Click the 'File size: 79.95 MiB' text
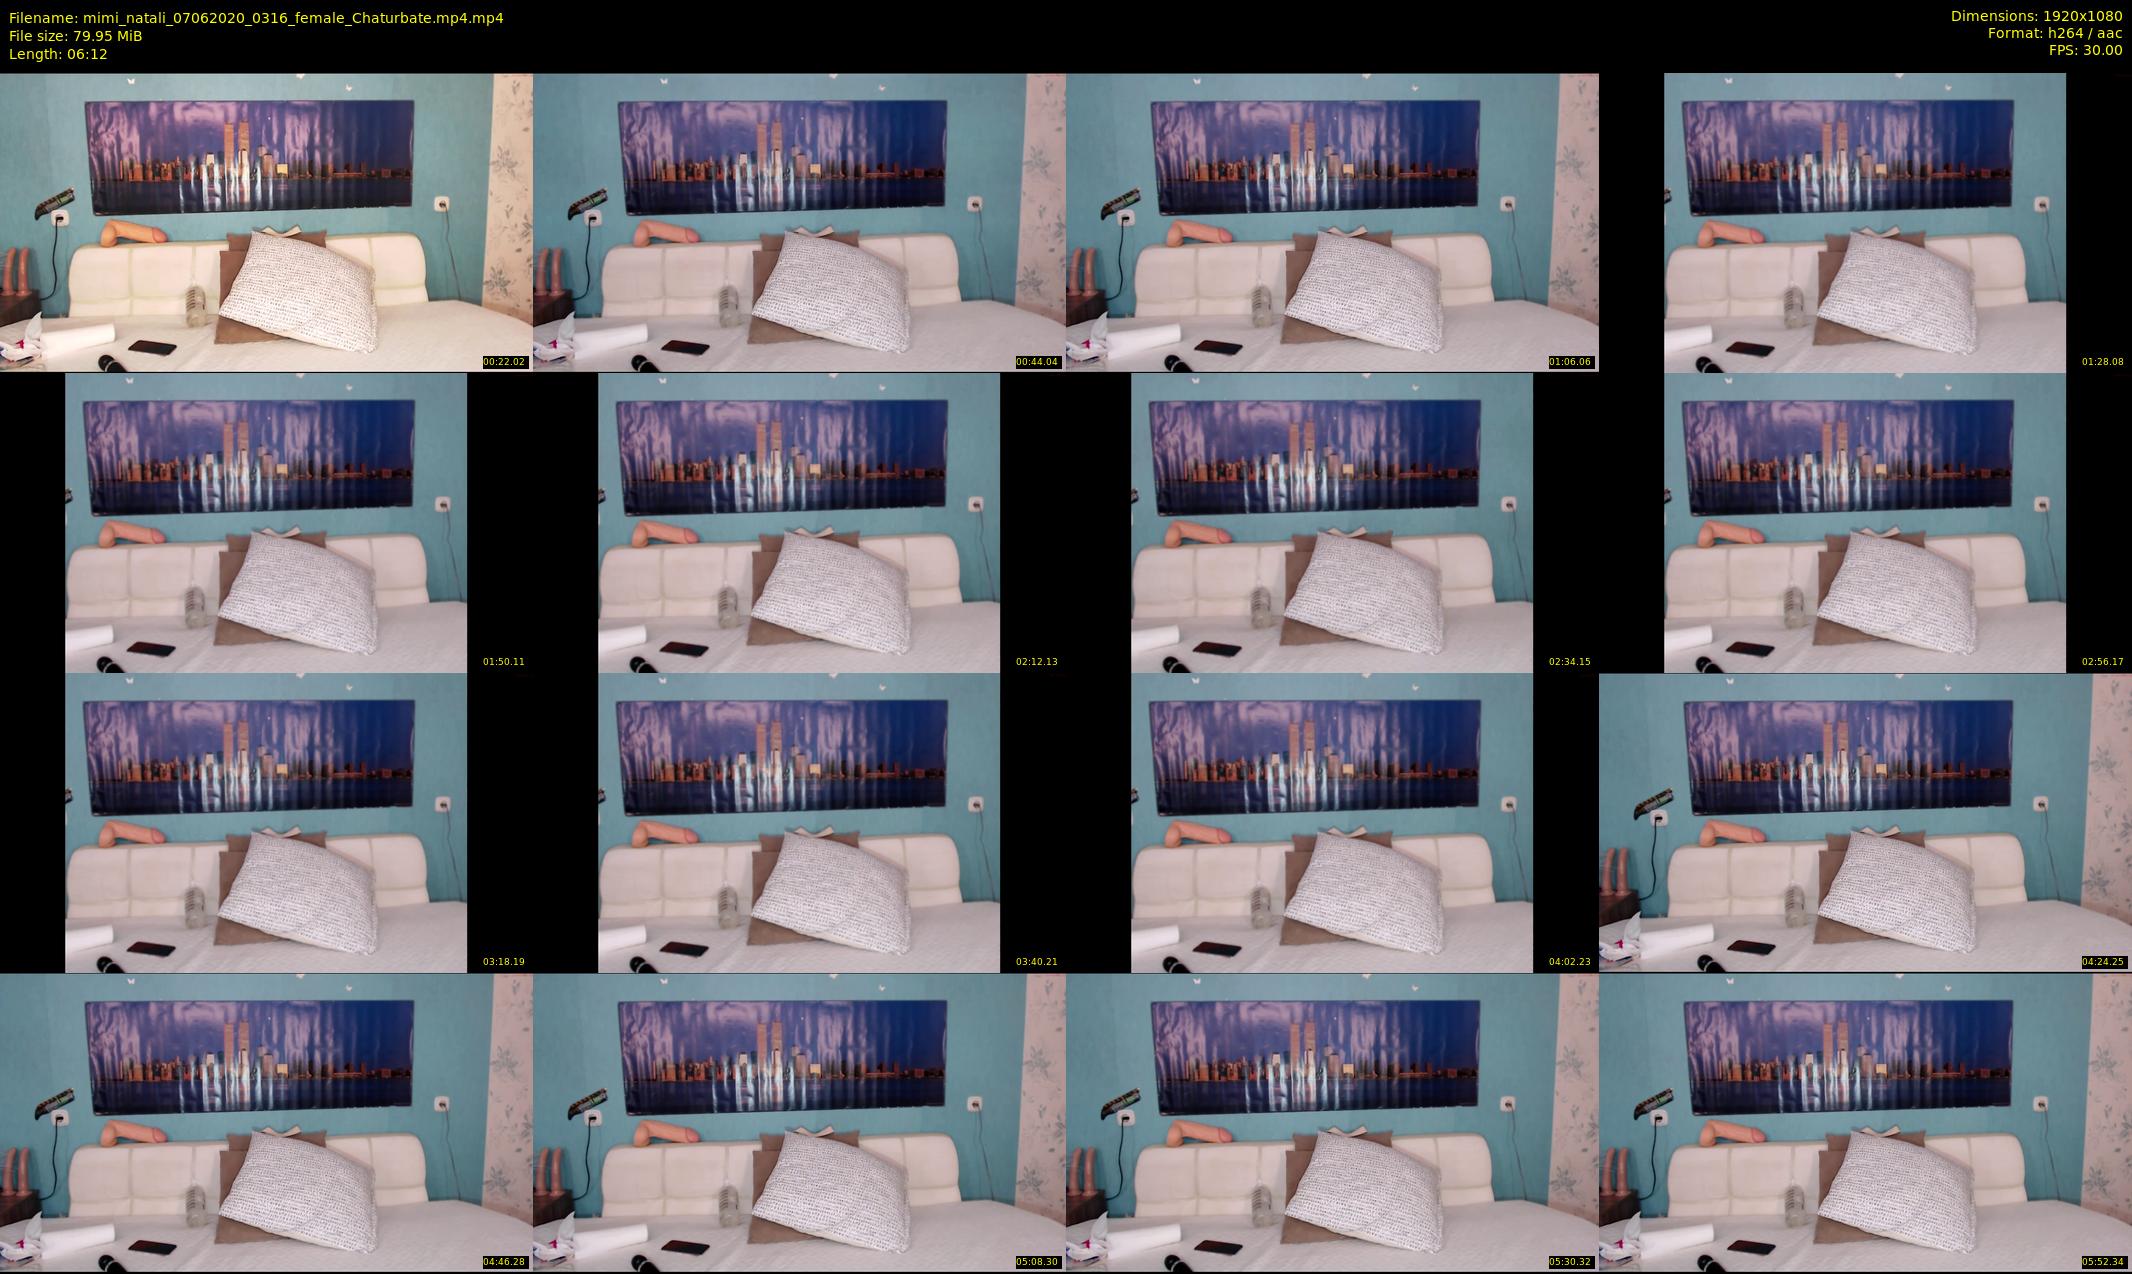This screenshot has height=1274, width=2132. pyautogui.click(x=76, y=36)
